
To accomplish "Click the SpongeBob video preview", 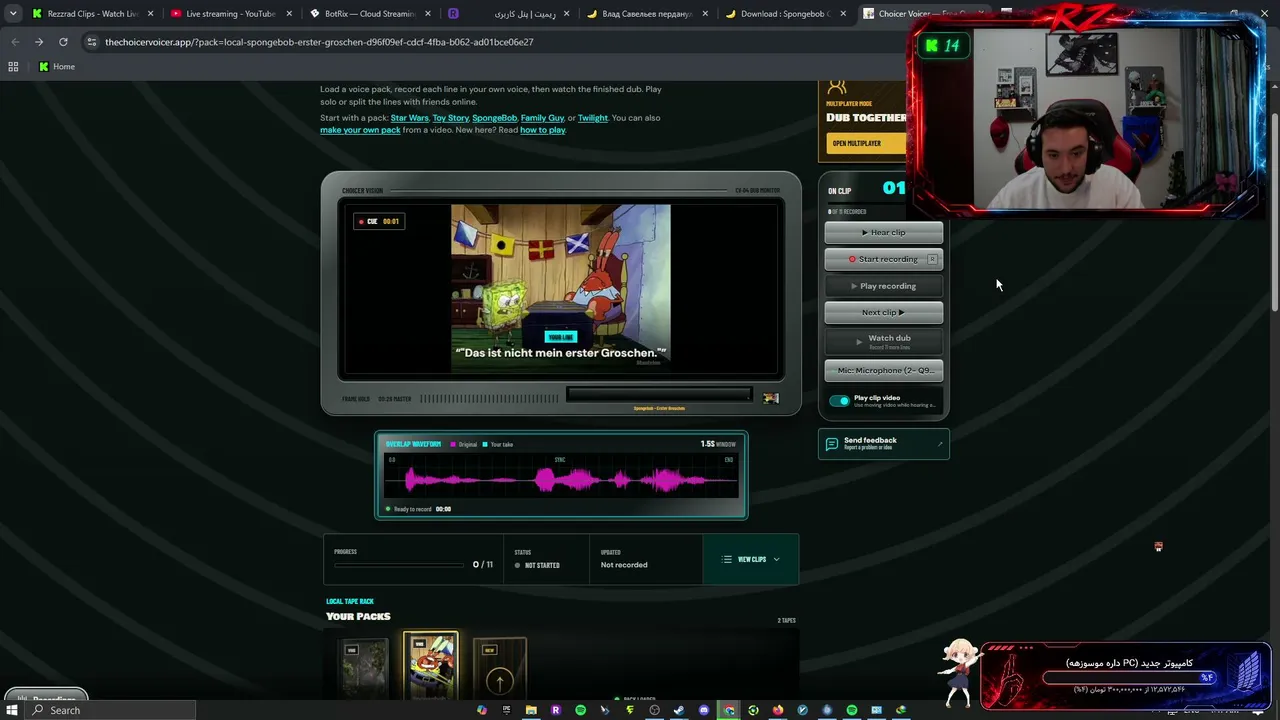I will tap(560, 288).
